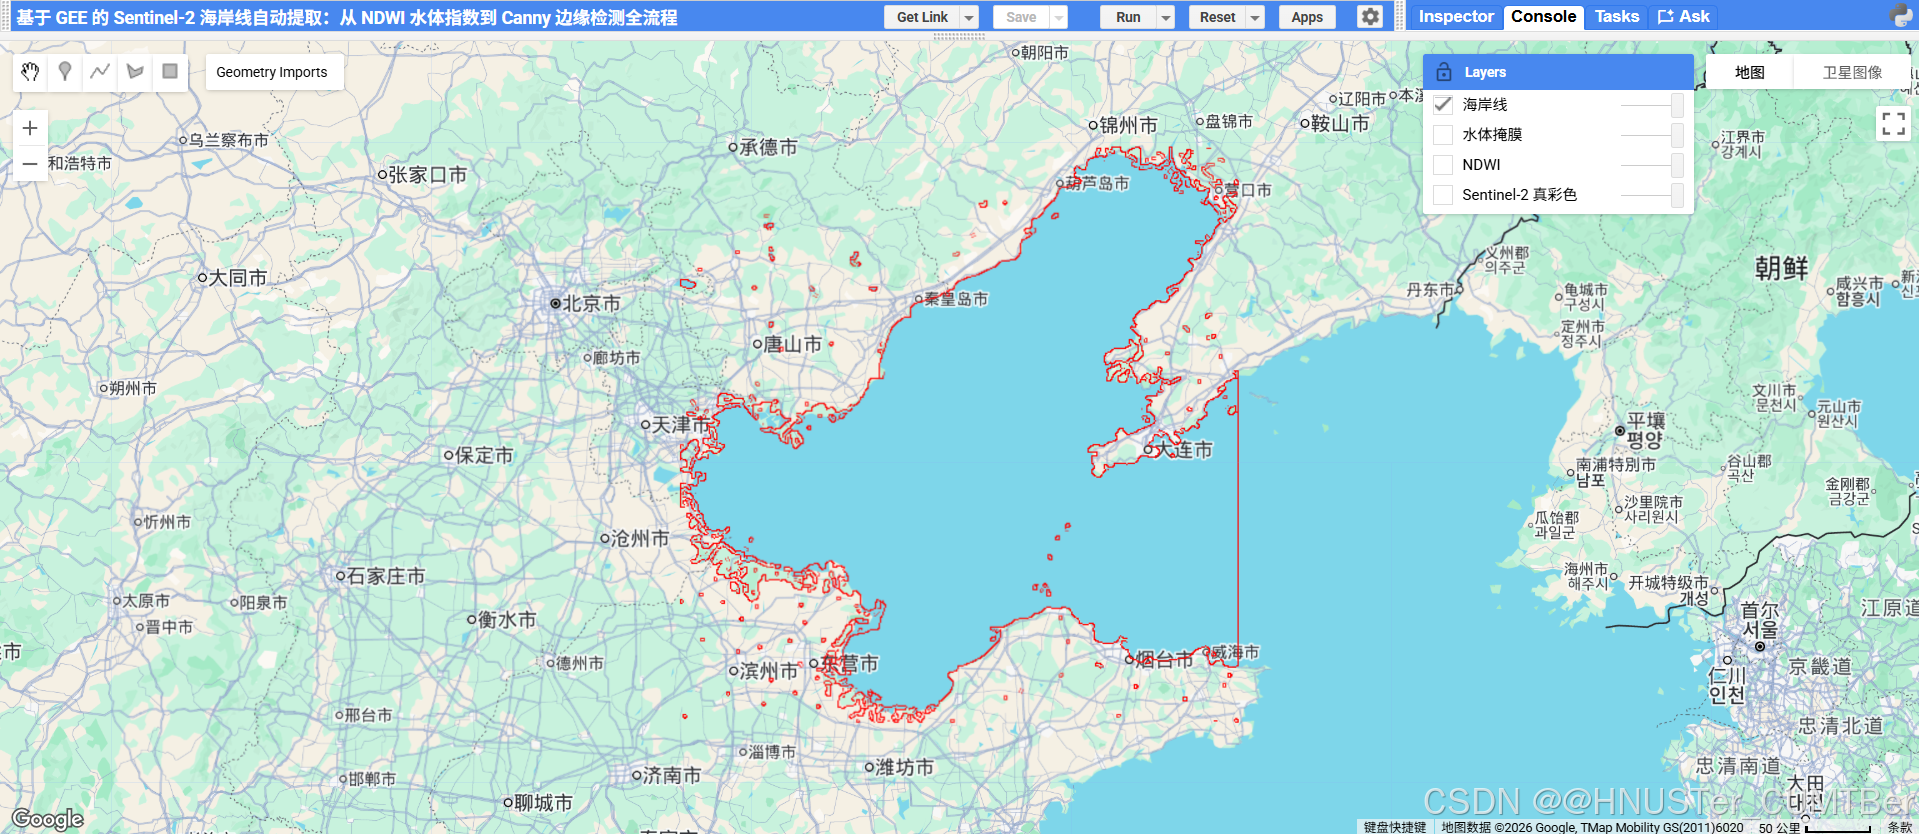Click the 大连市 label on the map
Viewport: 1919px width, 834px height.
tap(1183, 450)
